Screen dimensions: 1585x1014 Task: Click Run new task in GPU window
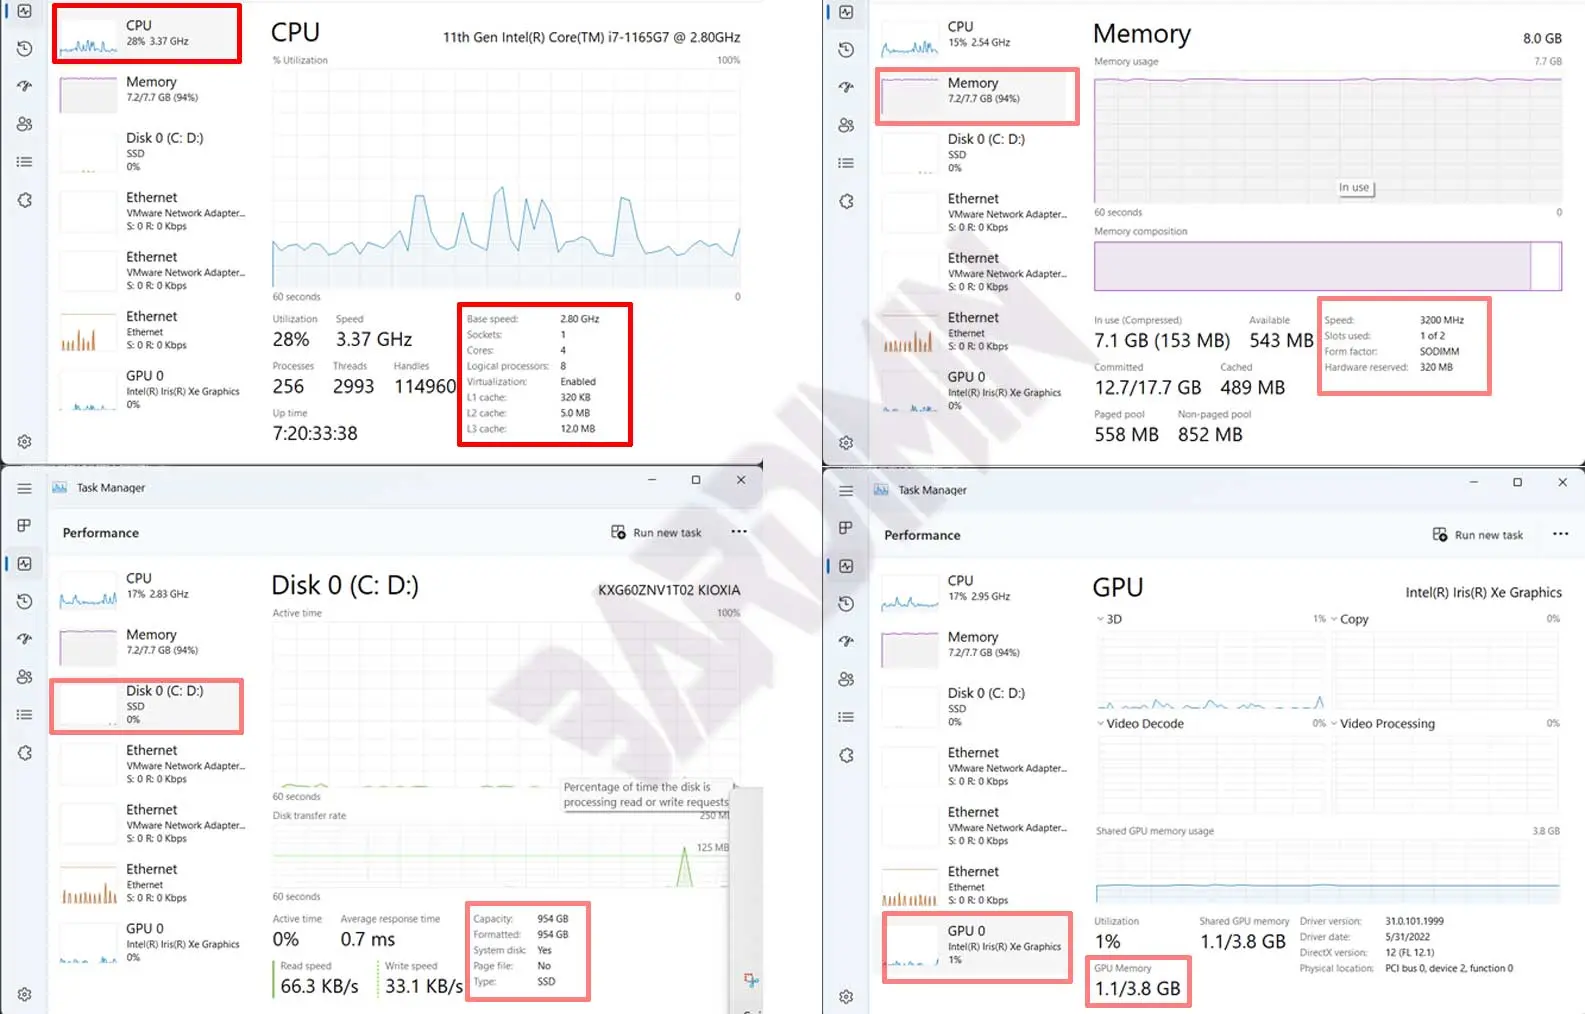pyautogui.click(x=1478, y=535)
